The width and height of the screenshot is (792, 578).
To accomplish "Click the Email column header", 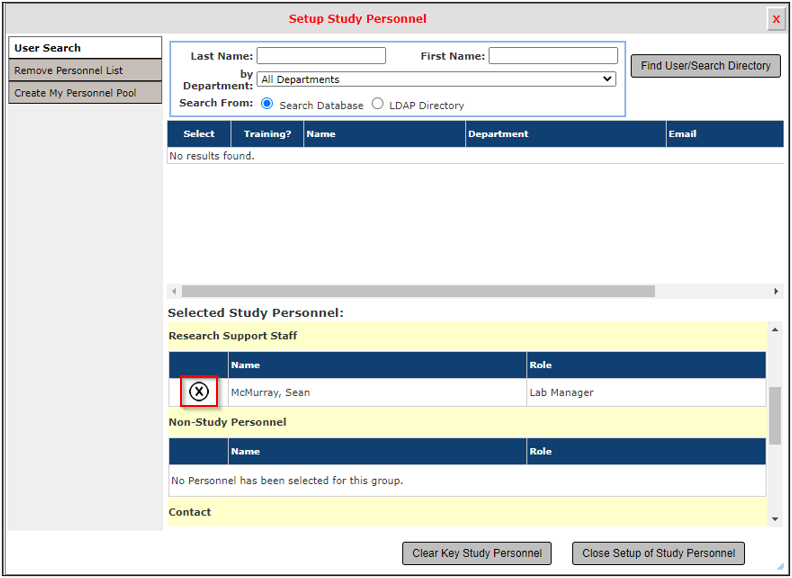I will [725, 134].
